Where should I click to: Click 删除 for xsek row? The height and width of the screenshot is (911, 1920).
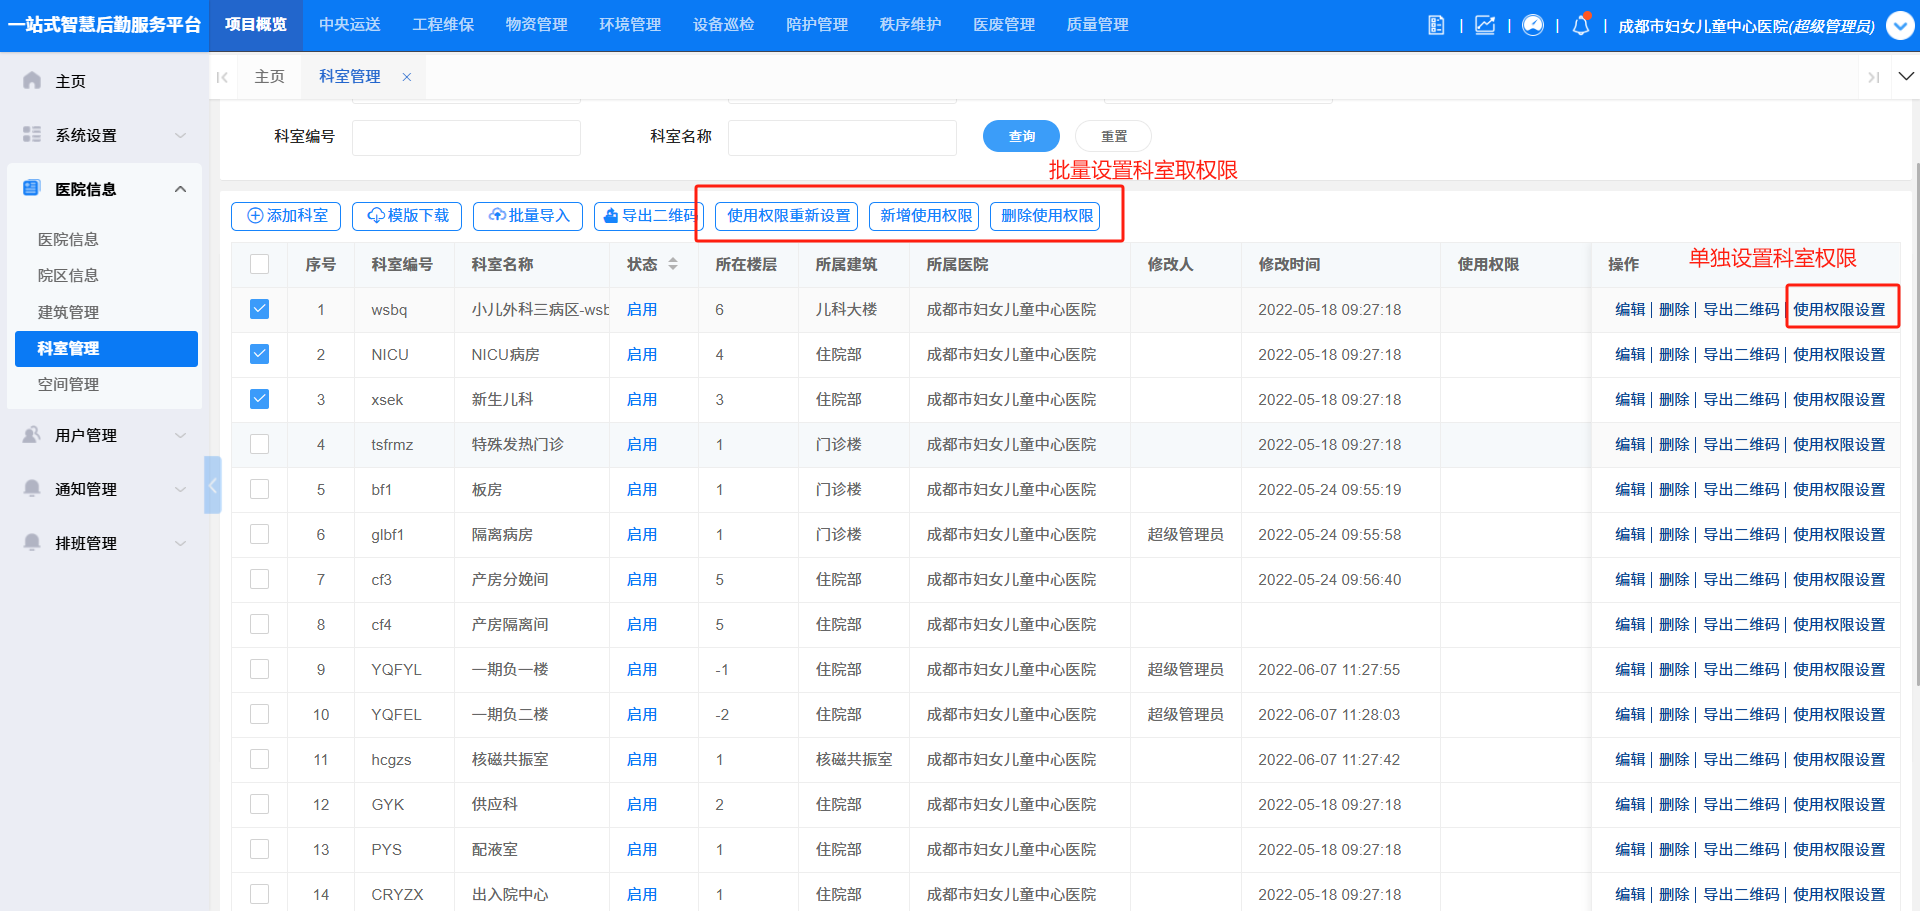1674,399
